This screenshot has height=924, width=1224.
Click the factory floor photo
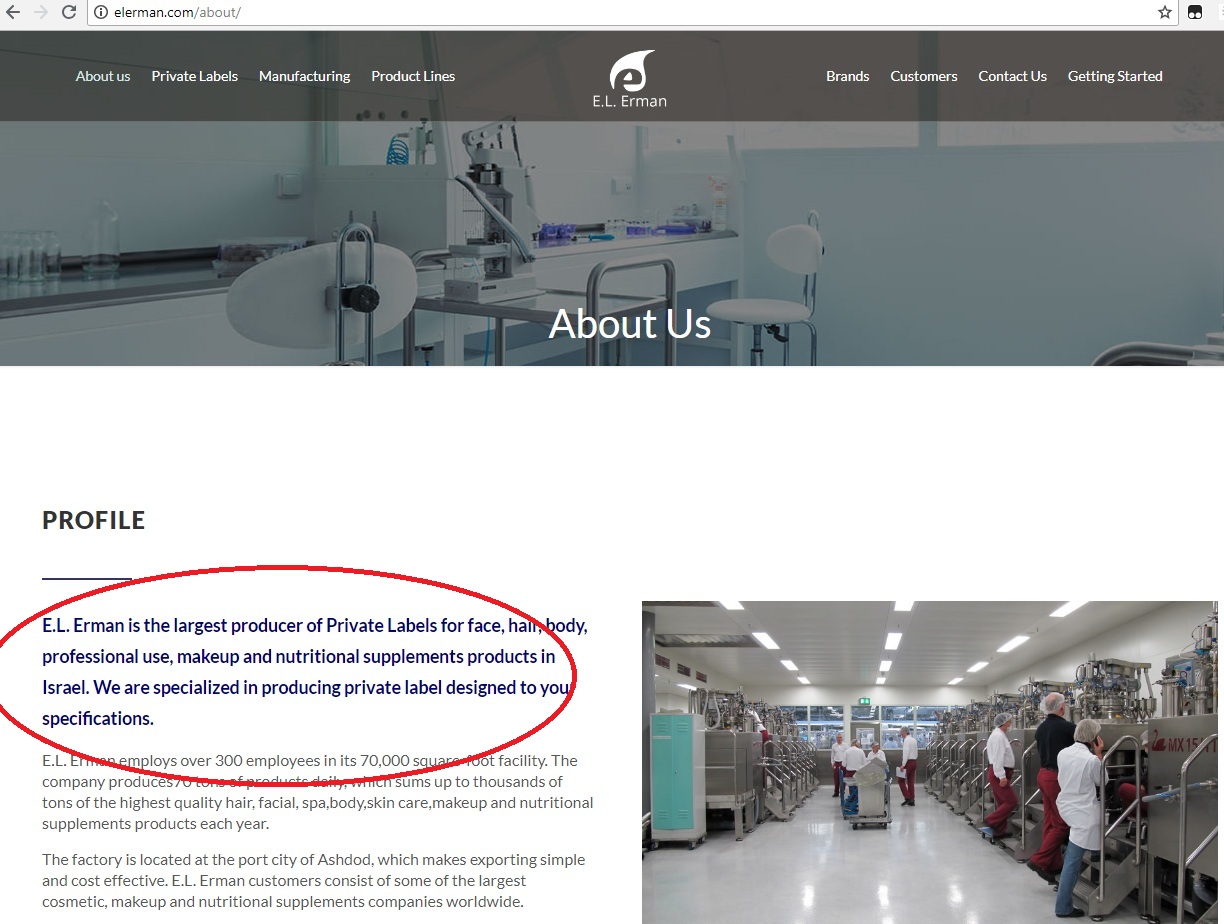point(930,762)
